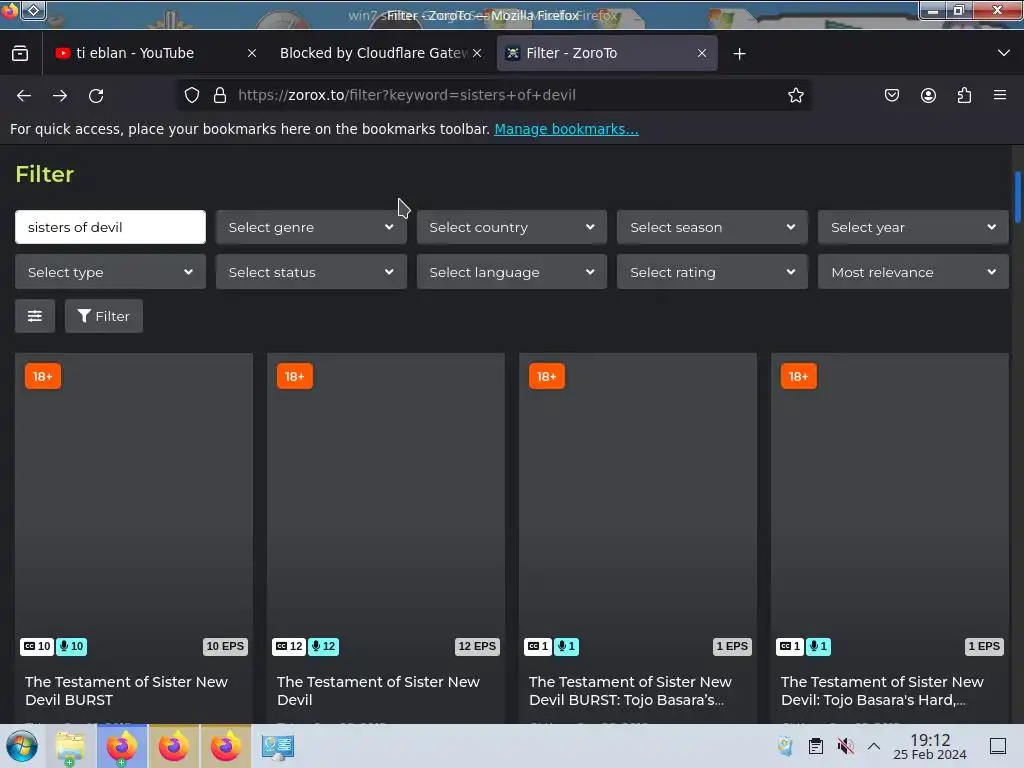Close the Filter - ZoroTo tab

[x=702, y=53]
